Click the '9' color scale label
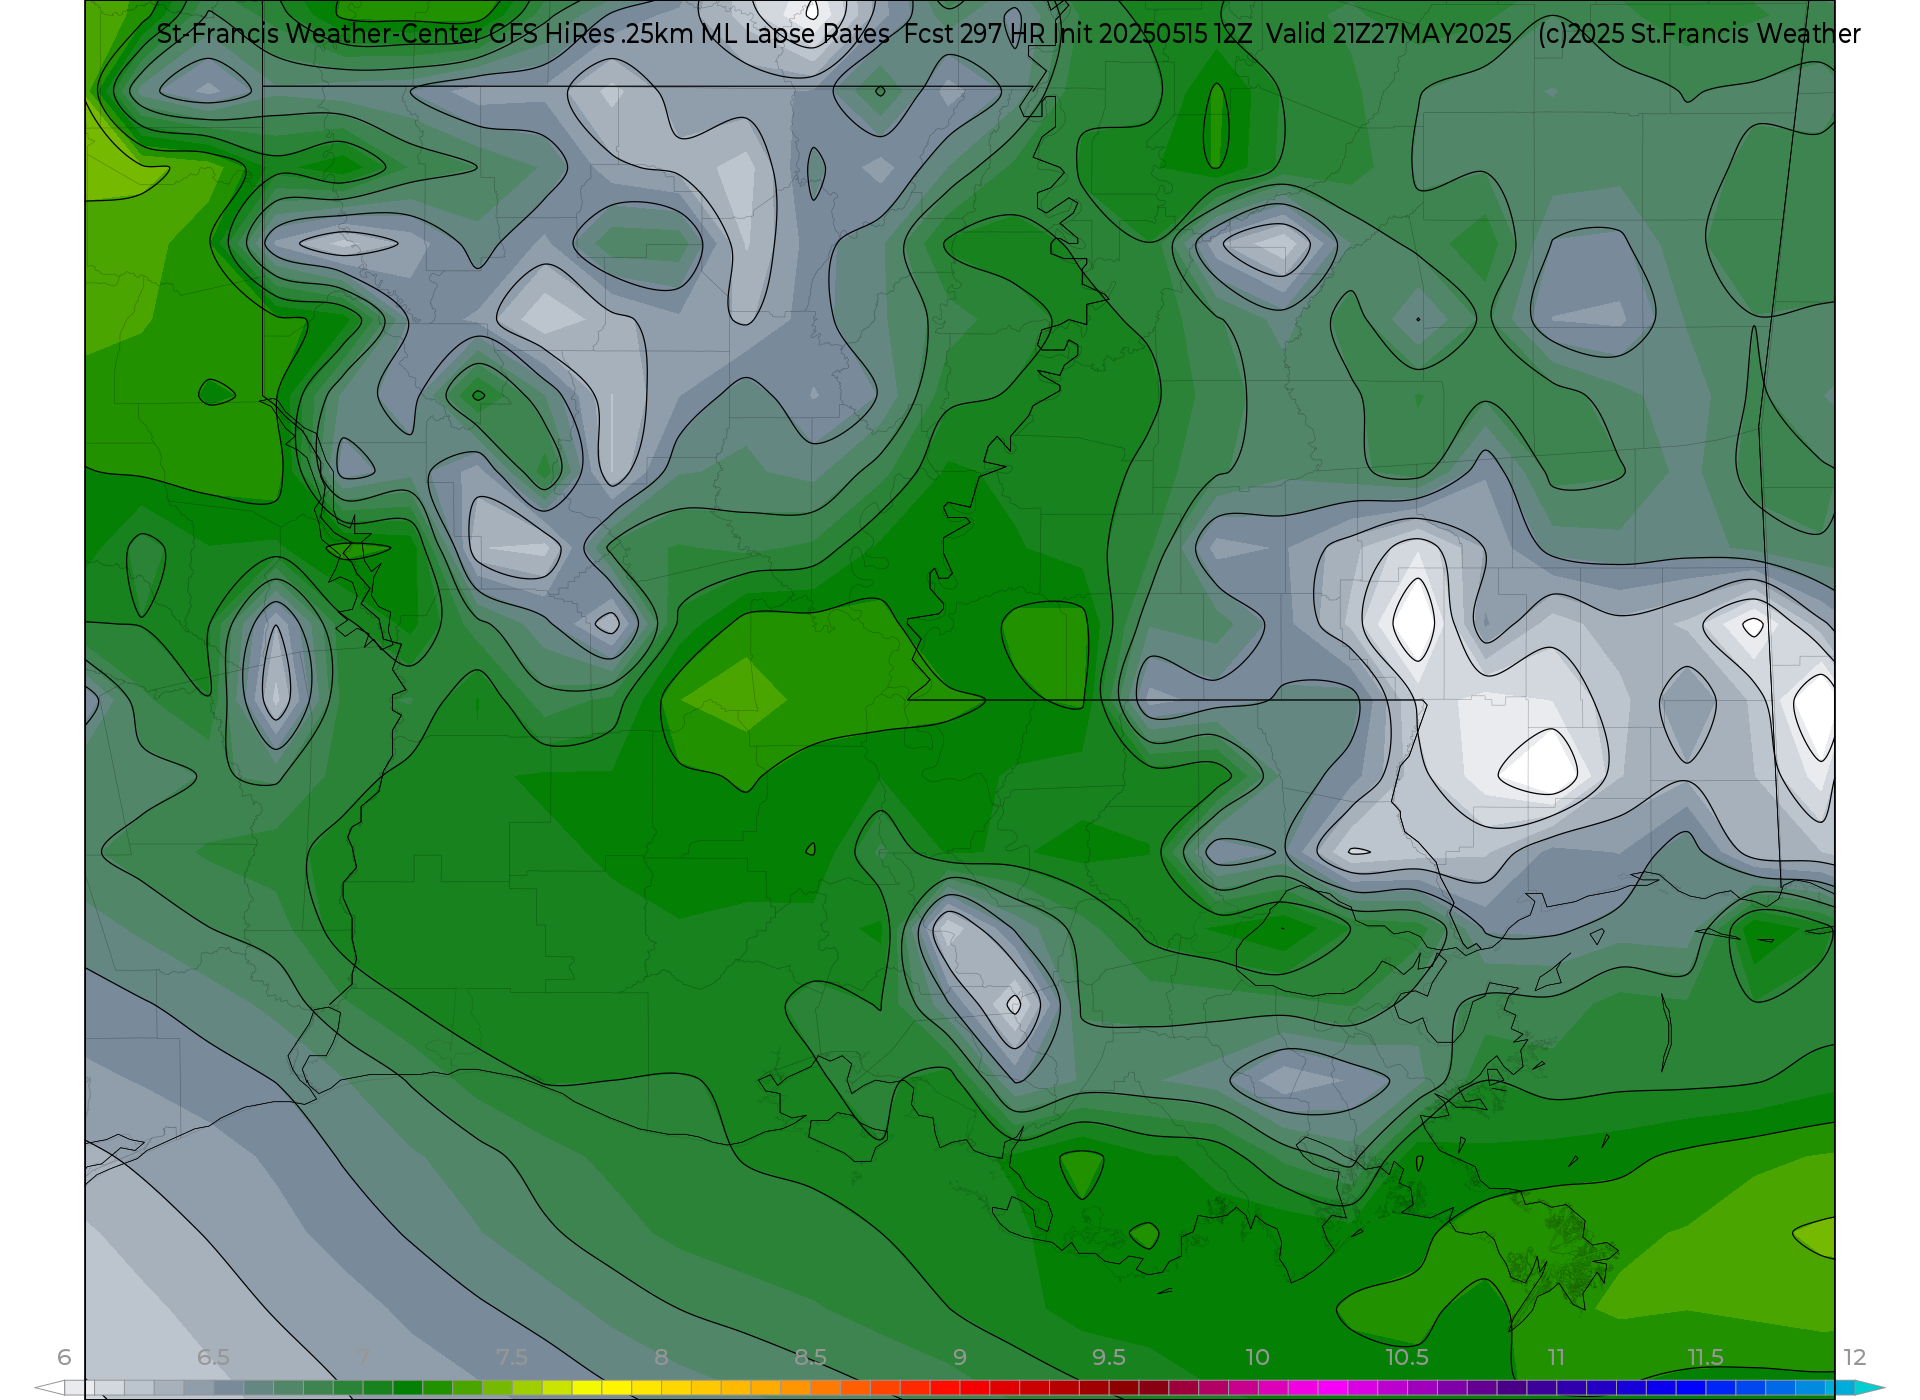The height and width of the screenshot is (1400, 1920). [x=960, y=1357]
